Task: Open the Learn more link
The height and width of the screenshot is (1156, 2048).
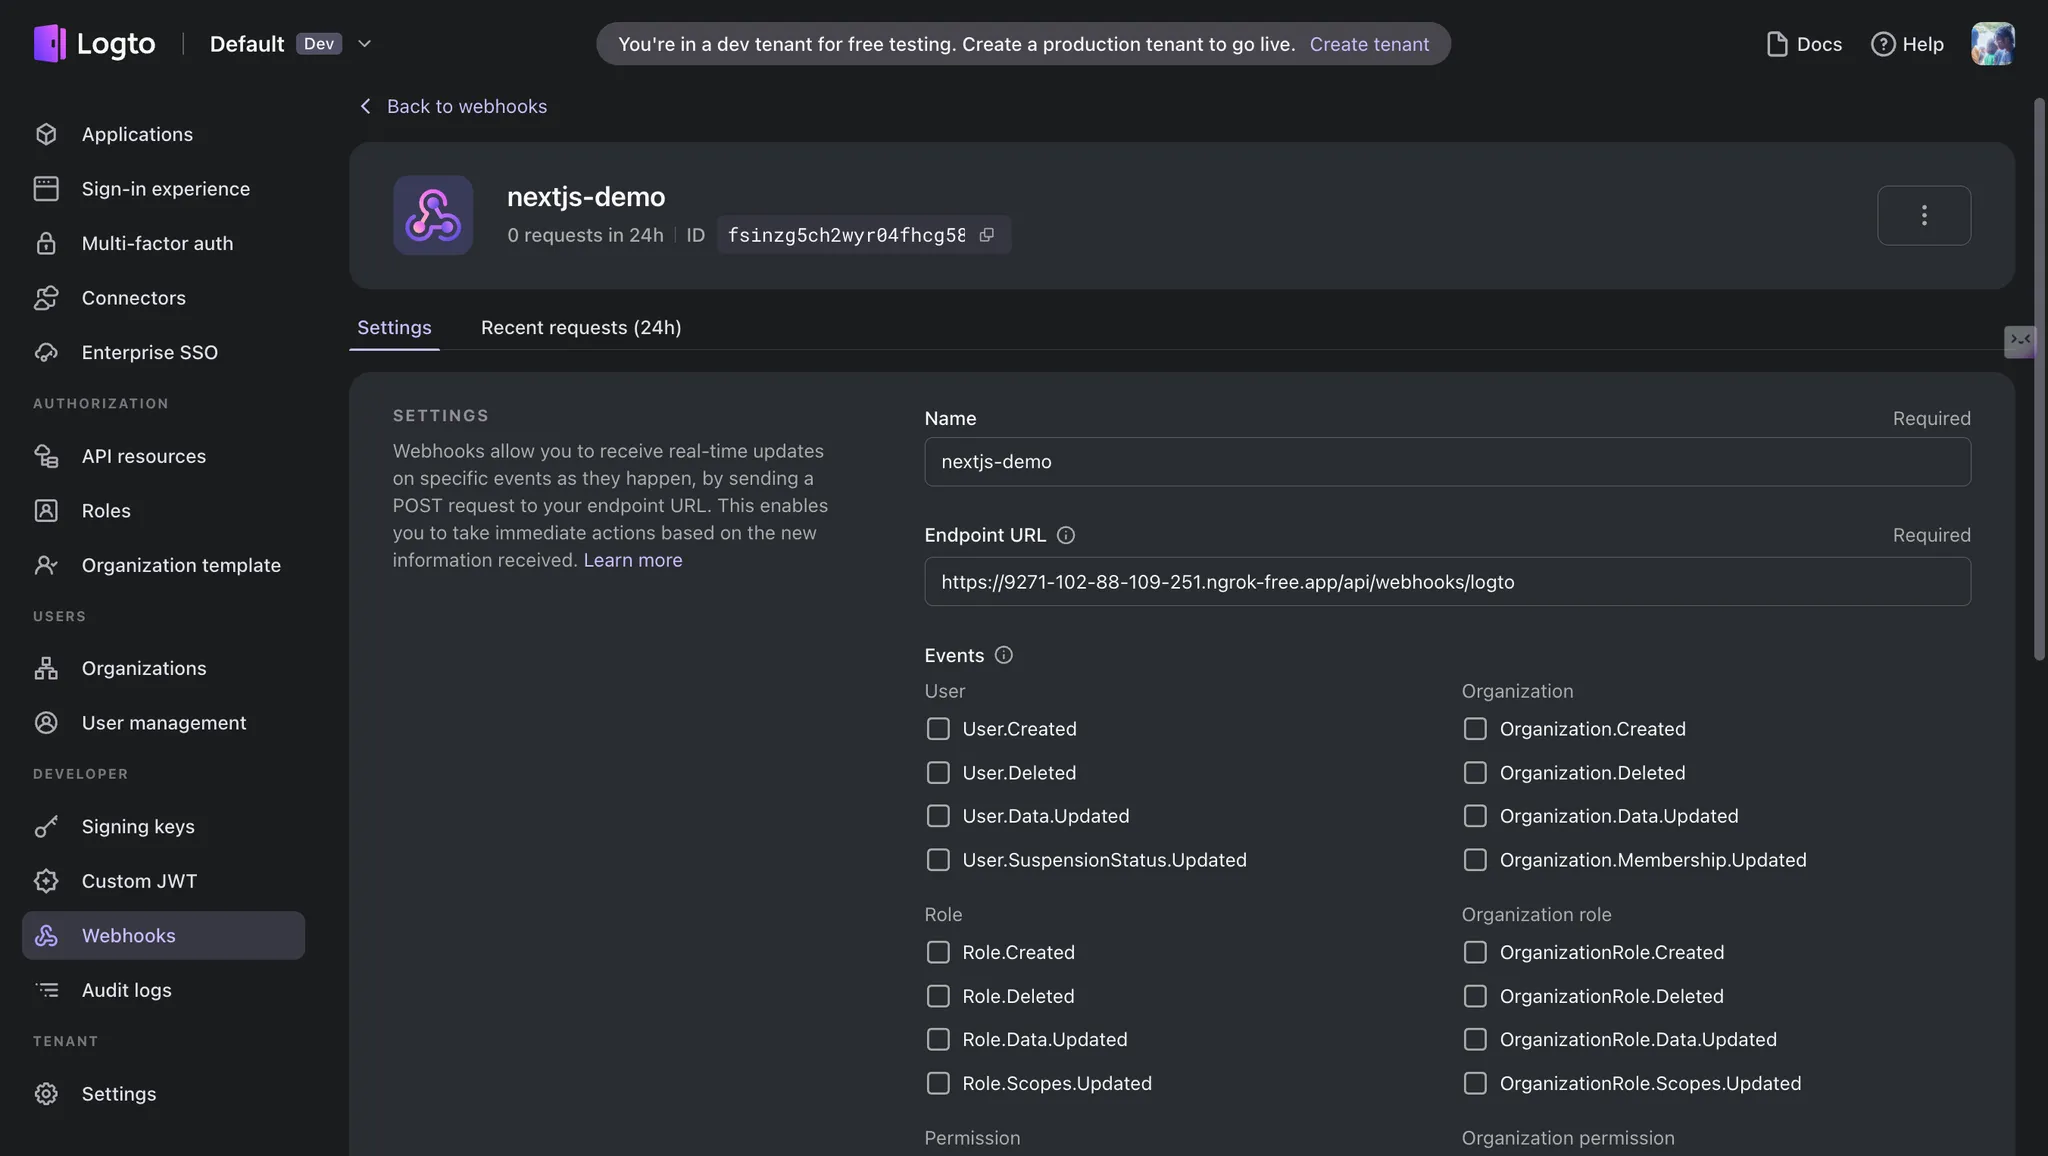Action: tap(631, 560)
